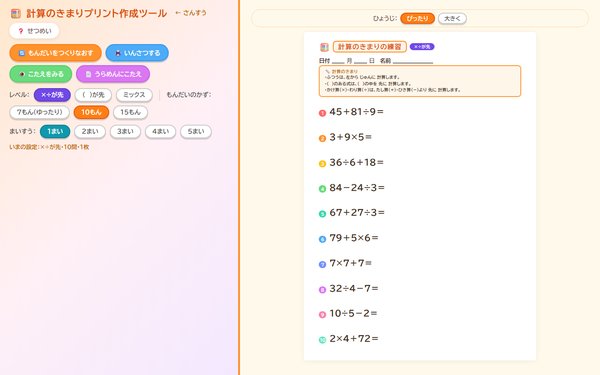Print with the いんさつする button
The image size is (600, 375).
137,53
